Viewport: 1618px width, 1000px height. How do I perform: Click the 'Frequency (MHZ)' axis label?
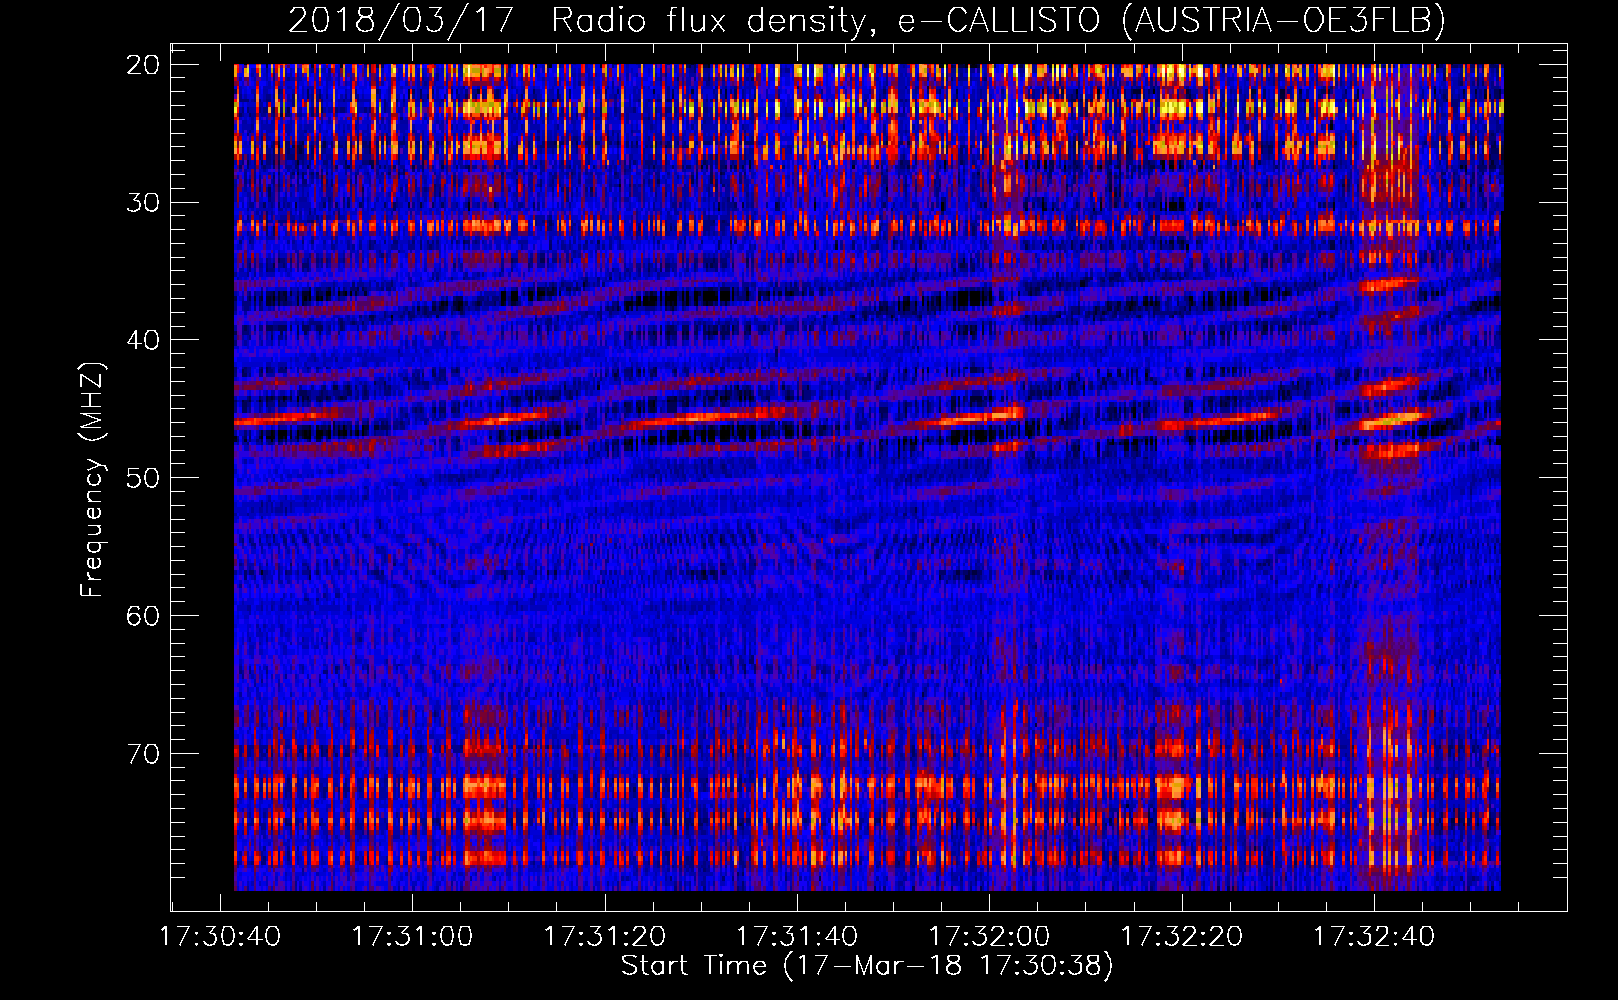(92, 480)
